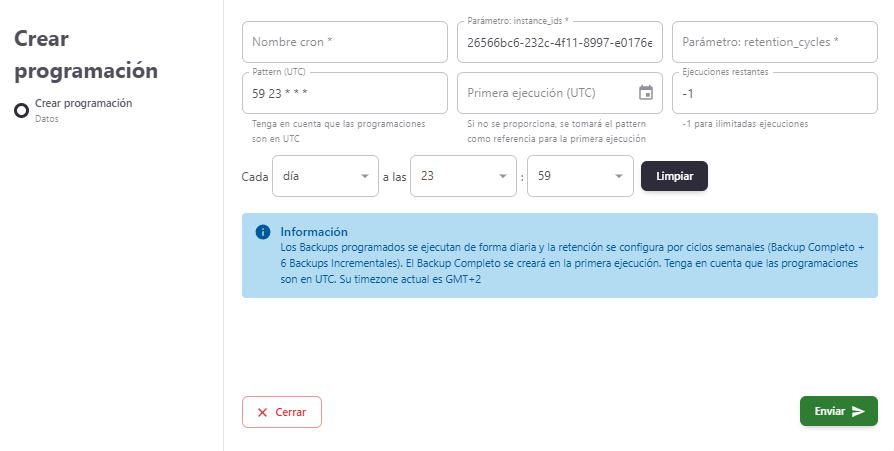This screenshot has height=451, width=894.
Task: Focus the Pattern (UTC) cron field
Action: (344, 93)
